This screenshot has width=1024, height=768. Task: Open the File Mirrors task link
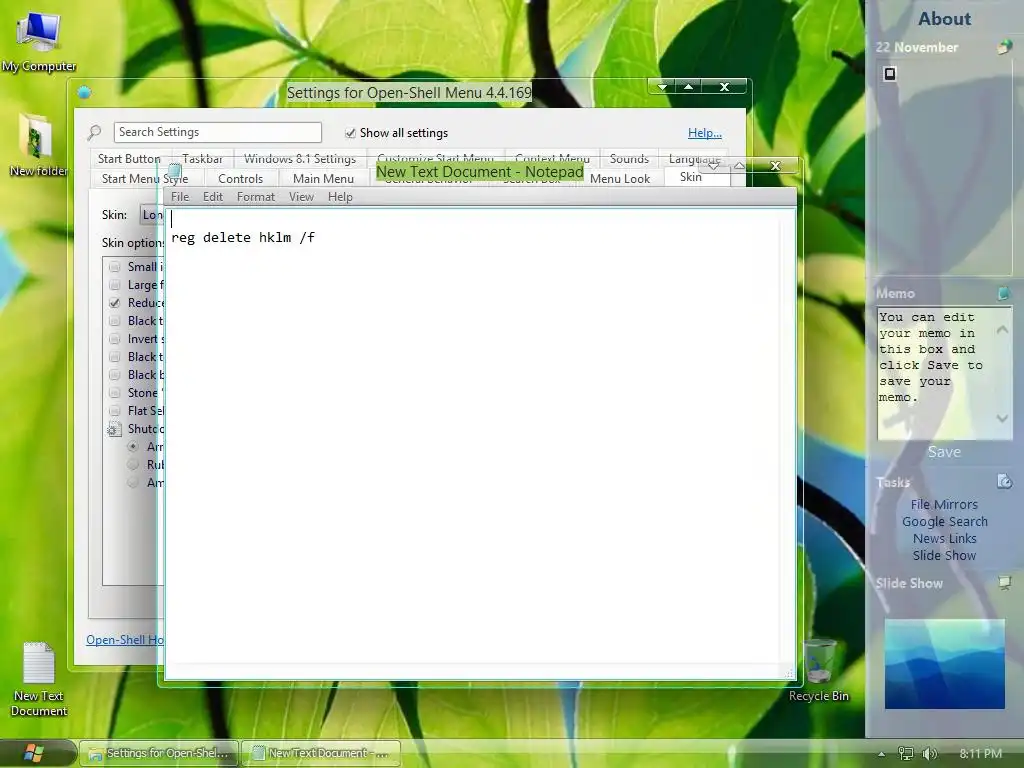[x=944, y=504]
